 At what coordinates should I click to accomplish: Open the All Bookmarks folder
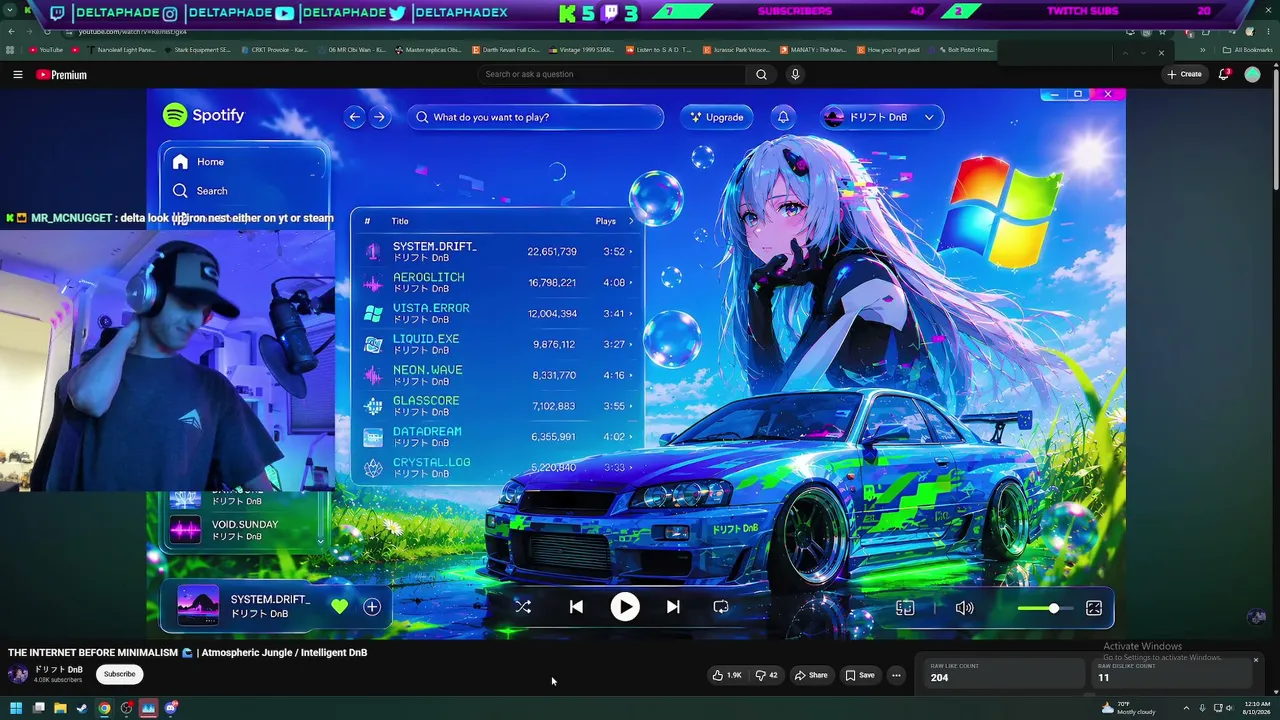(x=1248, y=50)
